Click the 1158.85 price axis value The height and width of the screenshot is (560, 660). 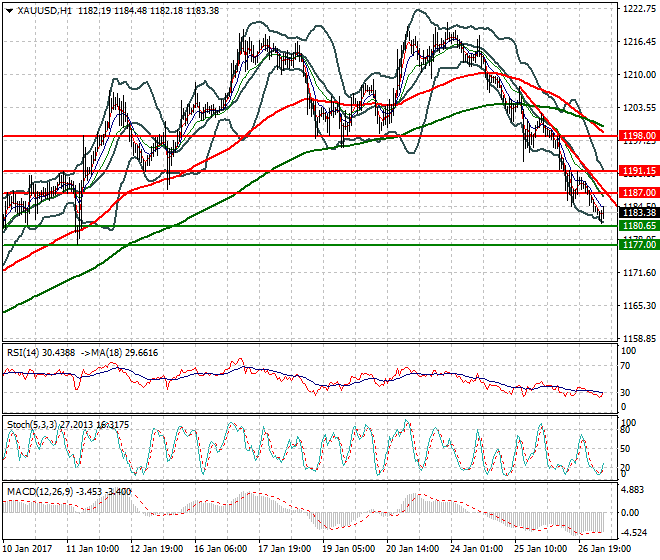639,339
